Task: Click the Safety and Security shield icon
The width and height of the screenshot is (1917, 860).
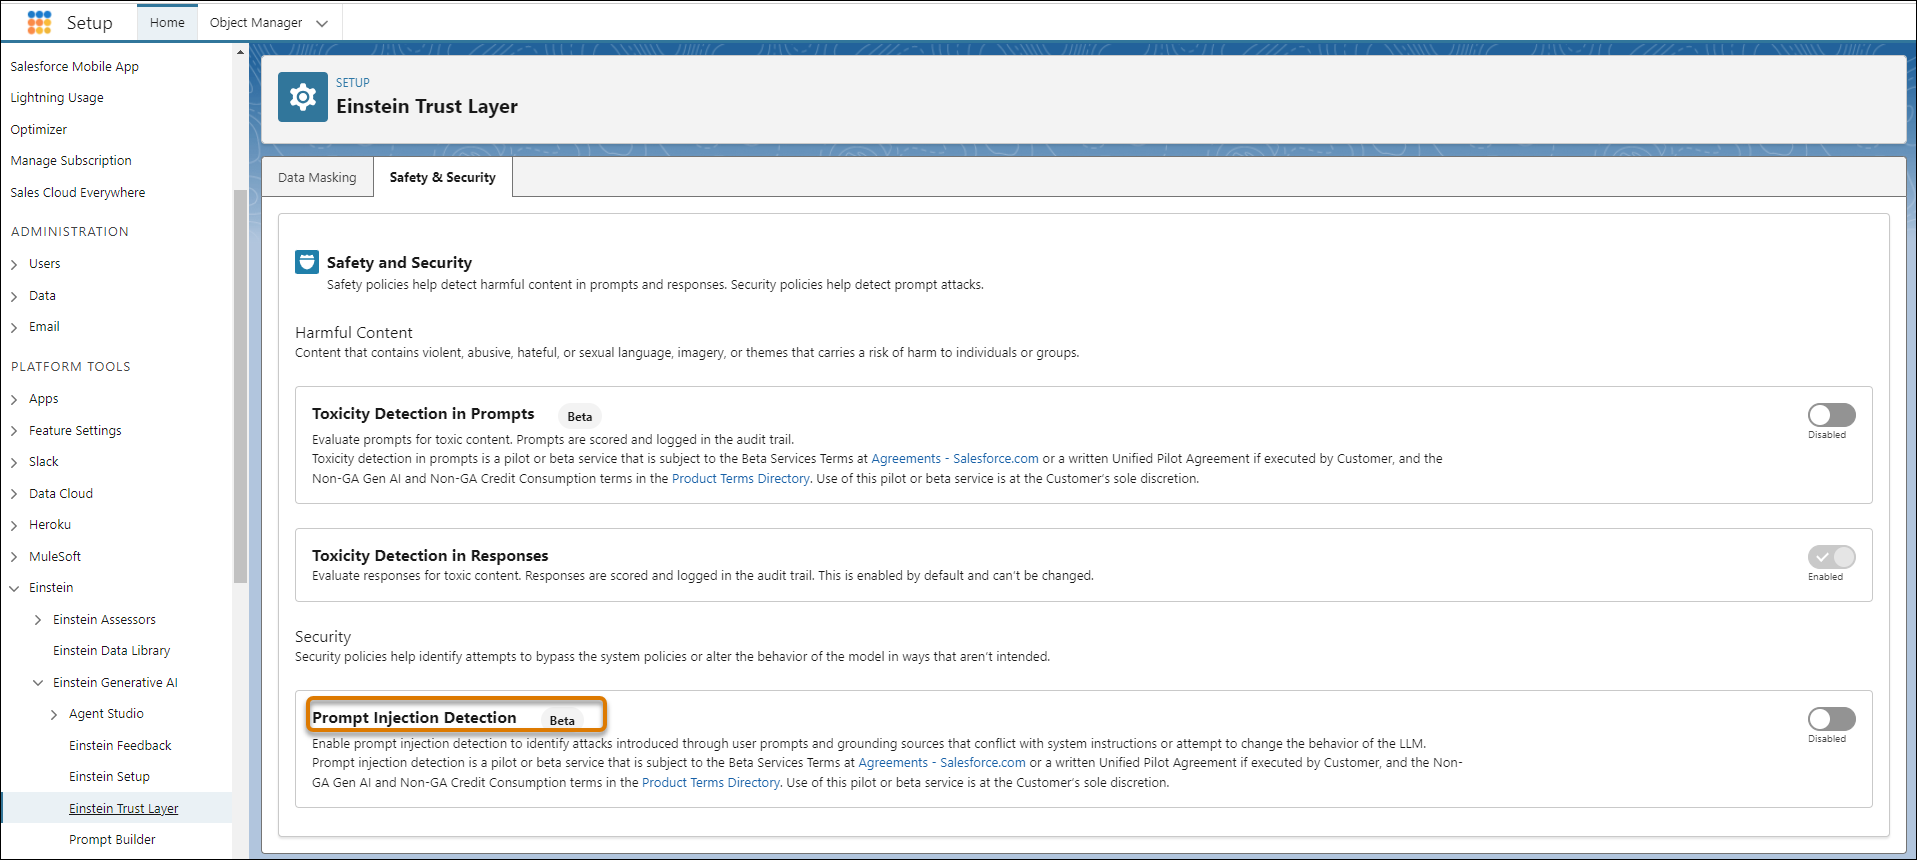Action: (307, 262)
